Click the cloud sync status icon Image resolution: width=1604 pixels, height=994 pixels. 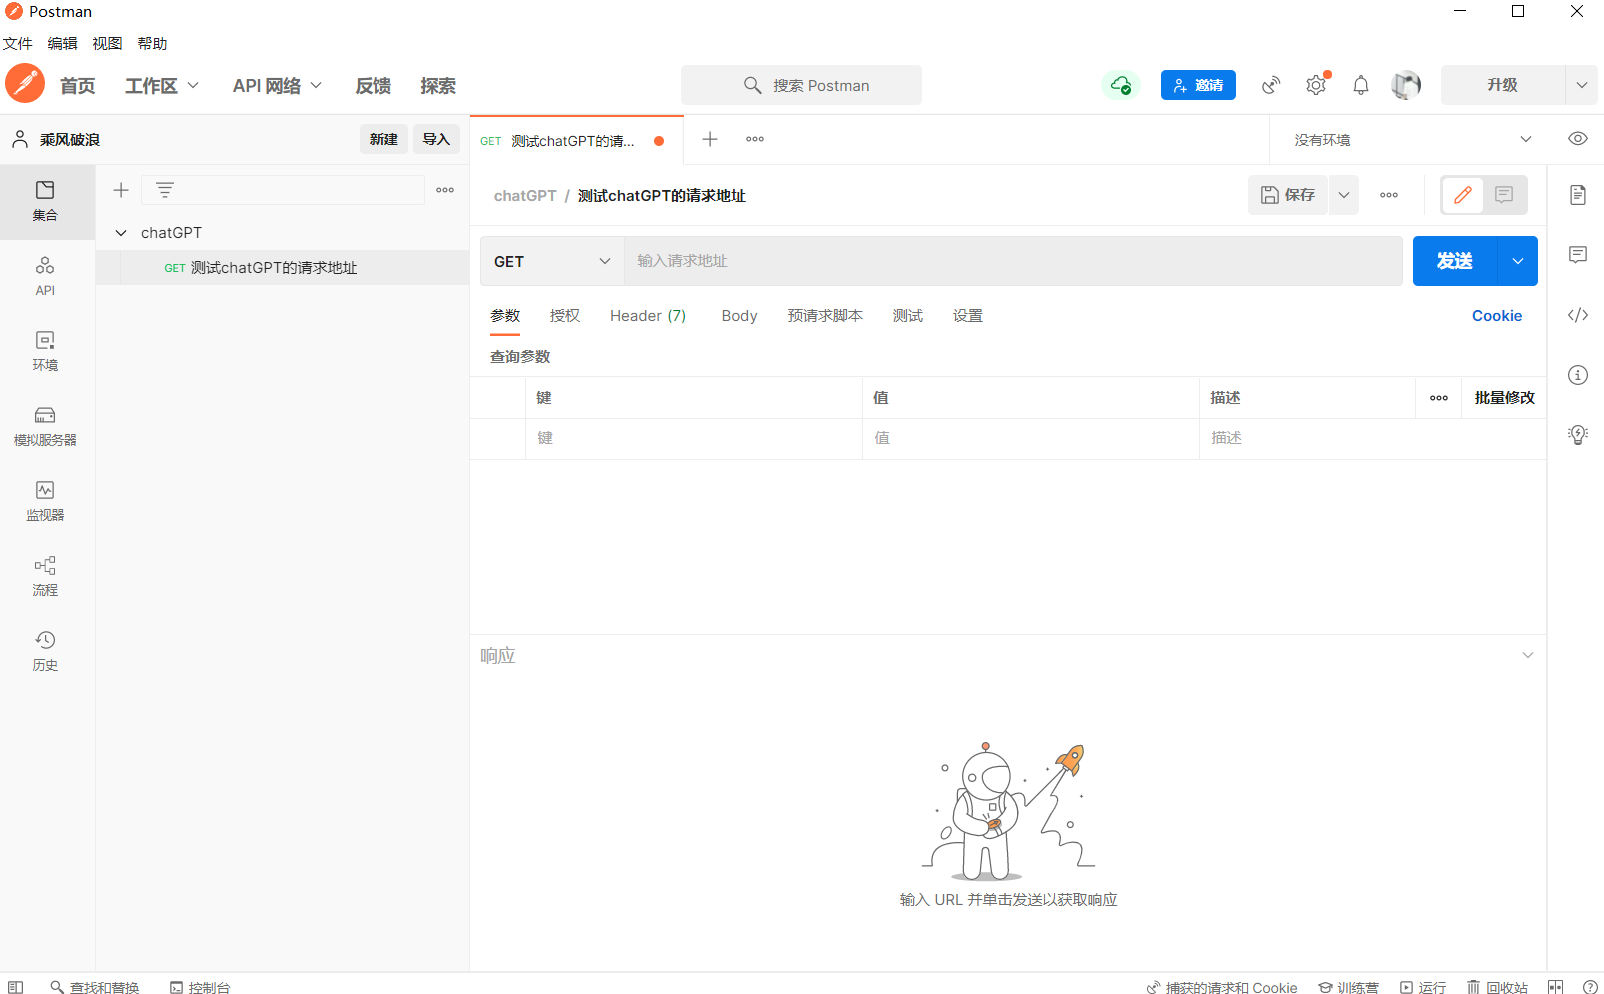[x=1121, y=85]
